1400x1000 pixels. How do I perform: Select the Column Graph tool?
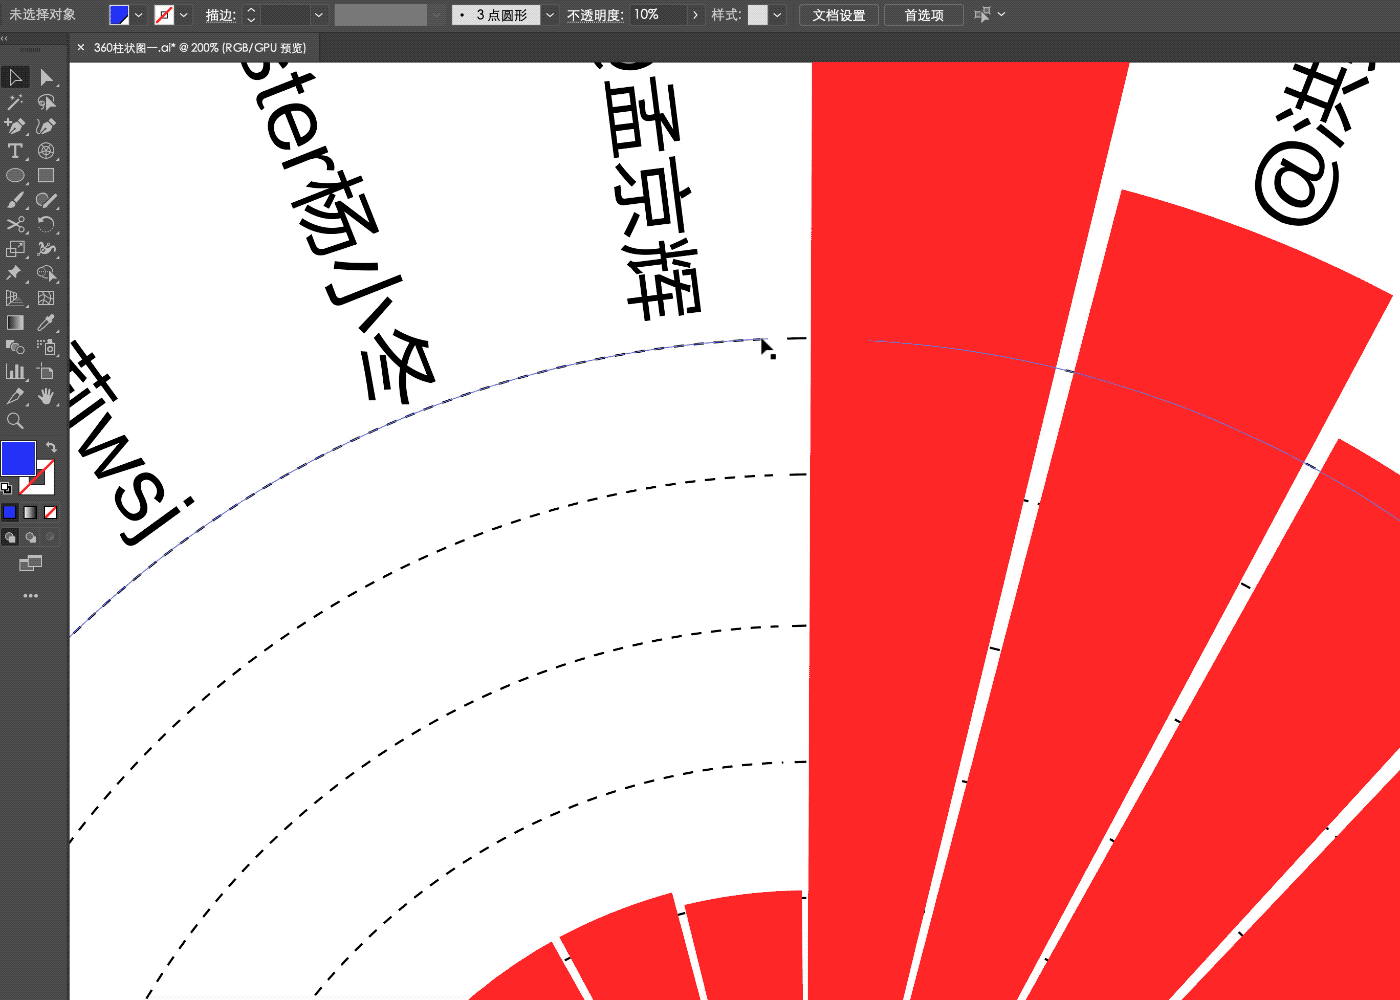15,371
